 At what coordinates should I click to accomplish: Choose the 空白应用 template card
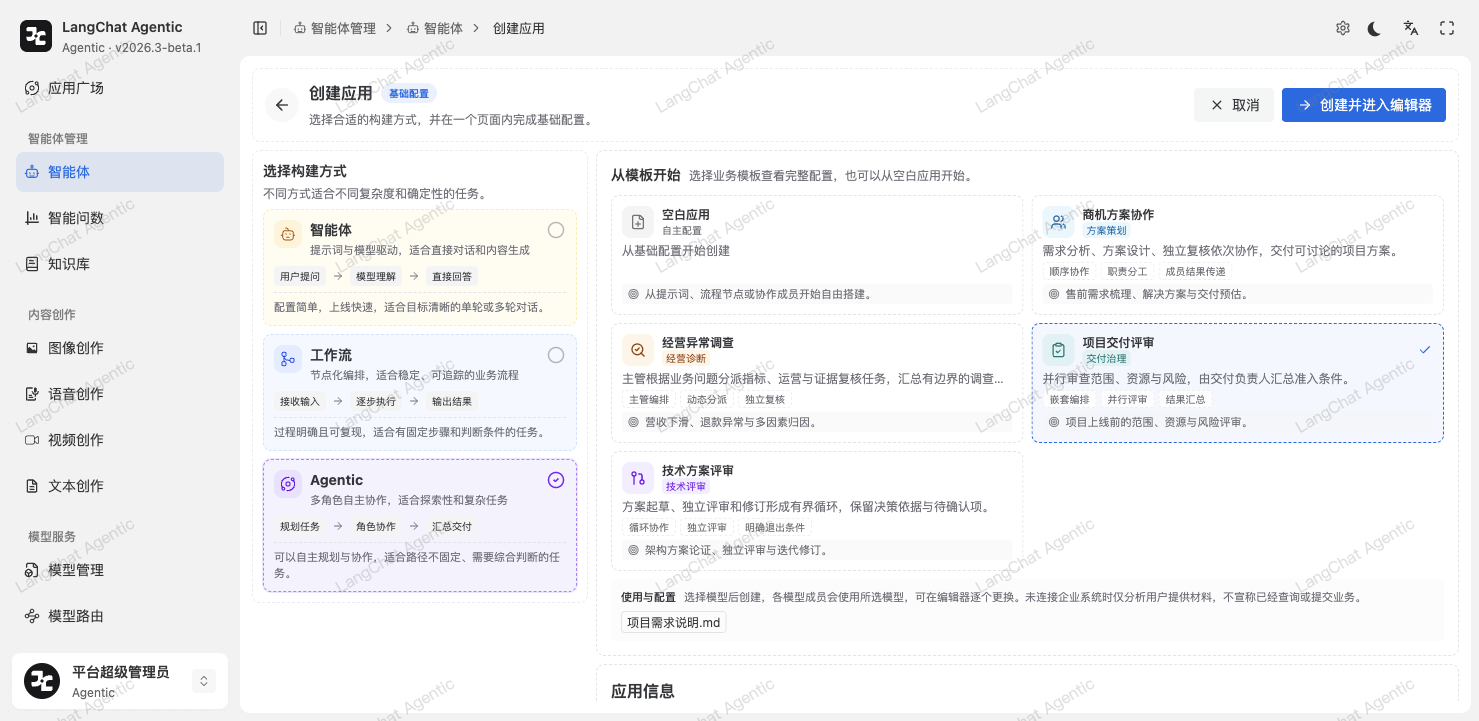[817, 255]
